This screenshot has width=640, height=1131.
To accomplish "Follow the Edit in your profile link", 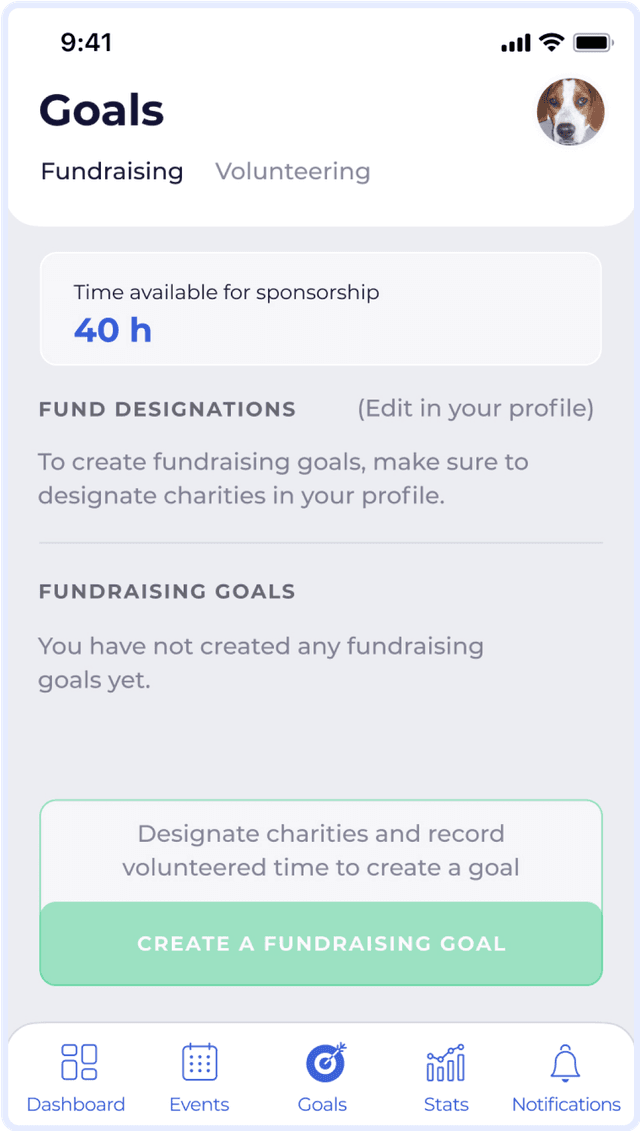I will click(476, 409).
